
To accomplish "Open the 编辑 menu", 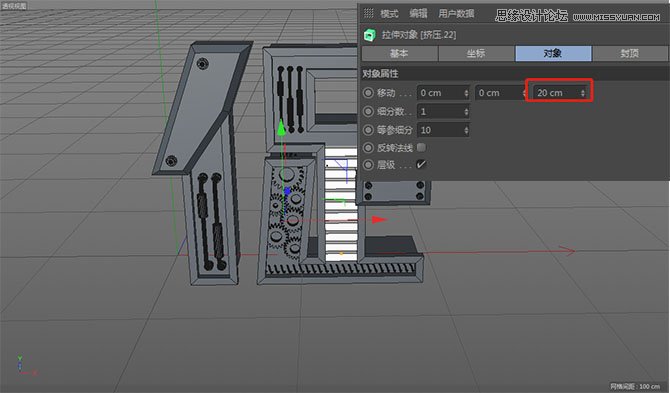I will coord(418,14).
